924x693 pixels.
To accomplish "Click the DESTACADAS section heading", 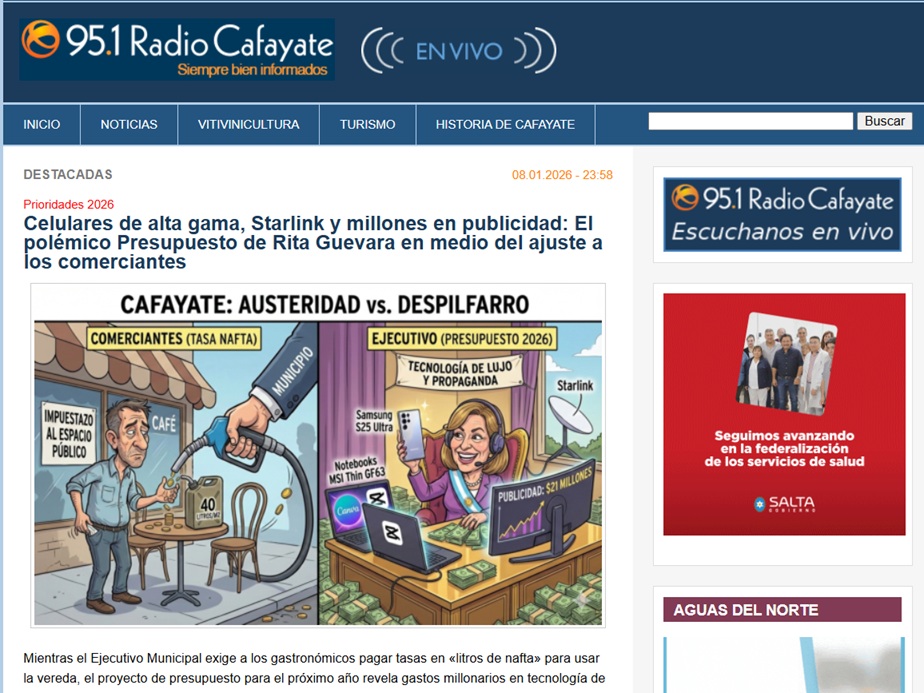I will 68,175.
